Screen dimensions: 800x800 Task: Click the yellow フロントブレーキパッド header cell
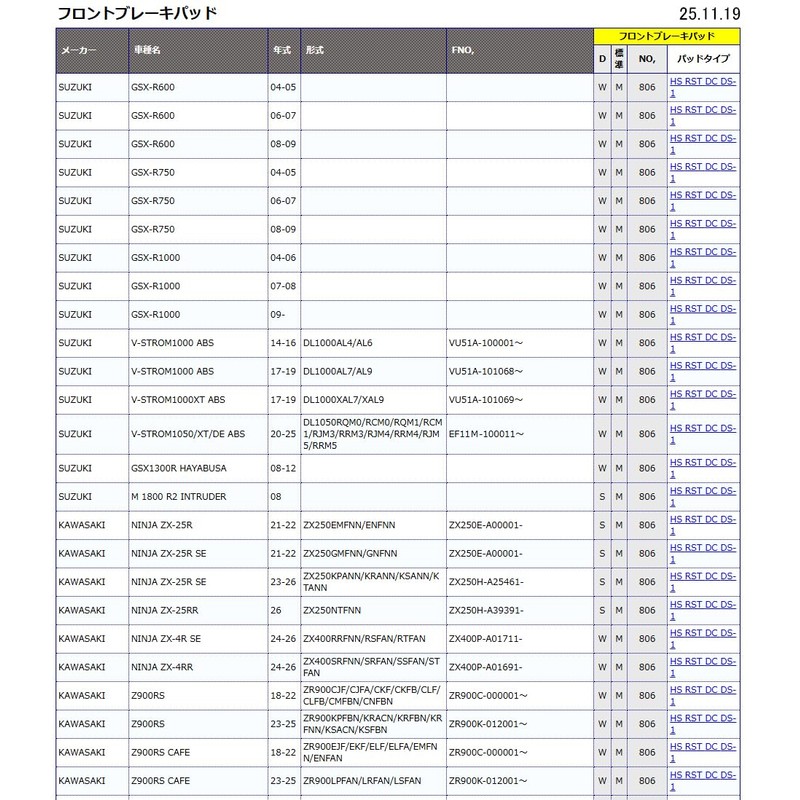pyautogui.click(x=667, y=36)
